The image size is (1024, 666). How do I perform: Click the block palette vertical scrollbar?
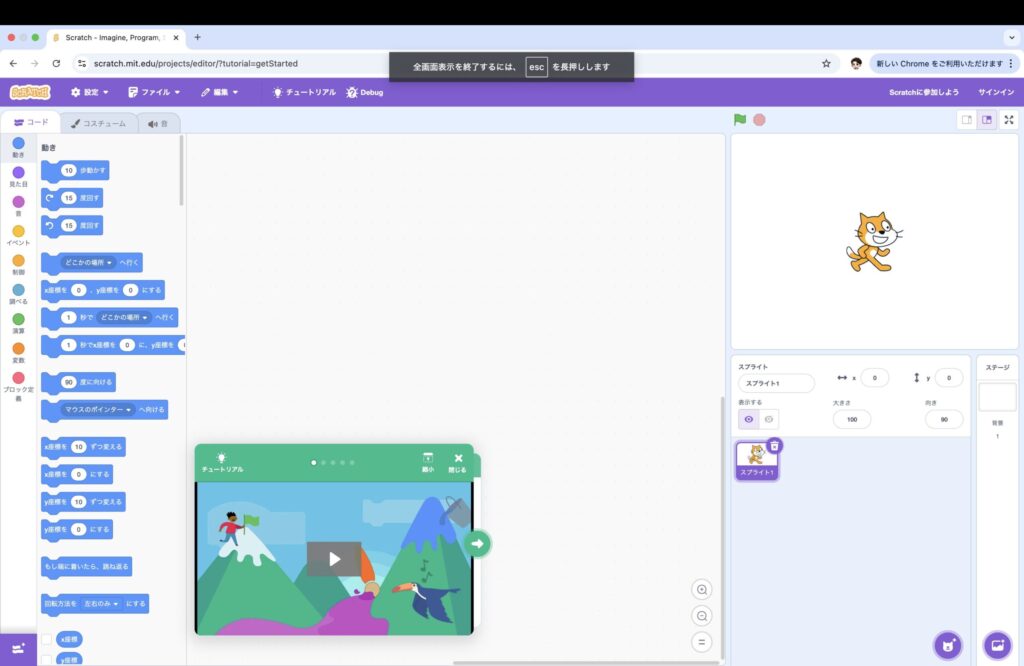pyautogui.click(x=181, y=171)
